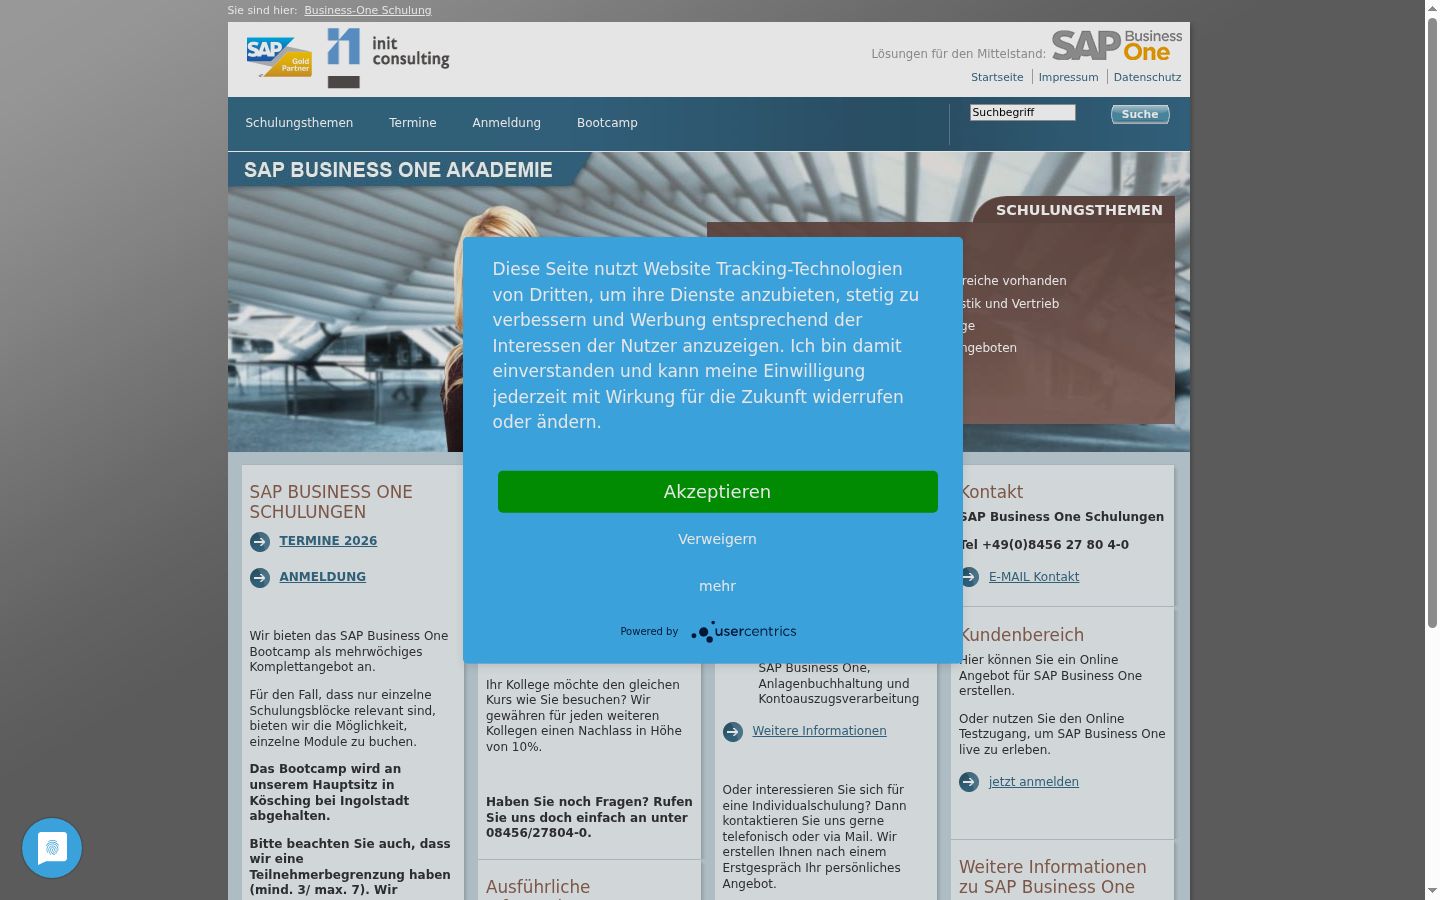Viewport: 1440px width, 900px height.
Task: Click the SAP Gold Partner logo
Action: tap(279, 57)
